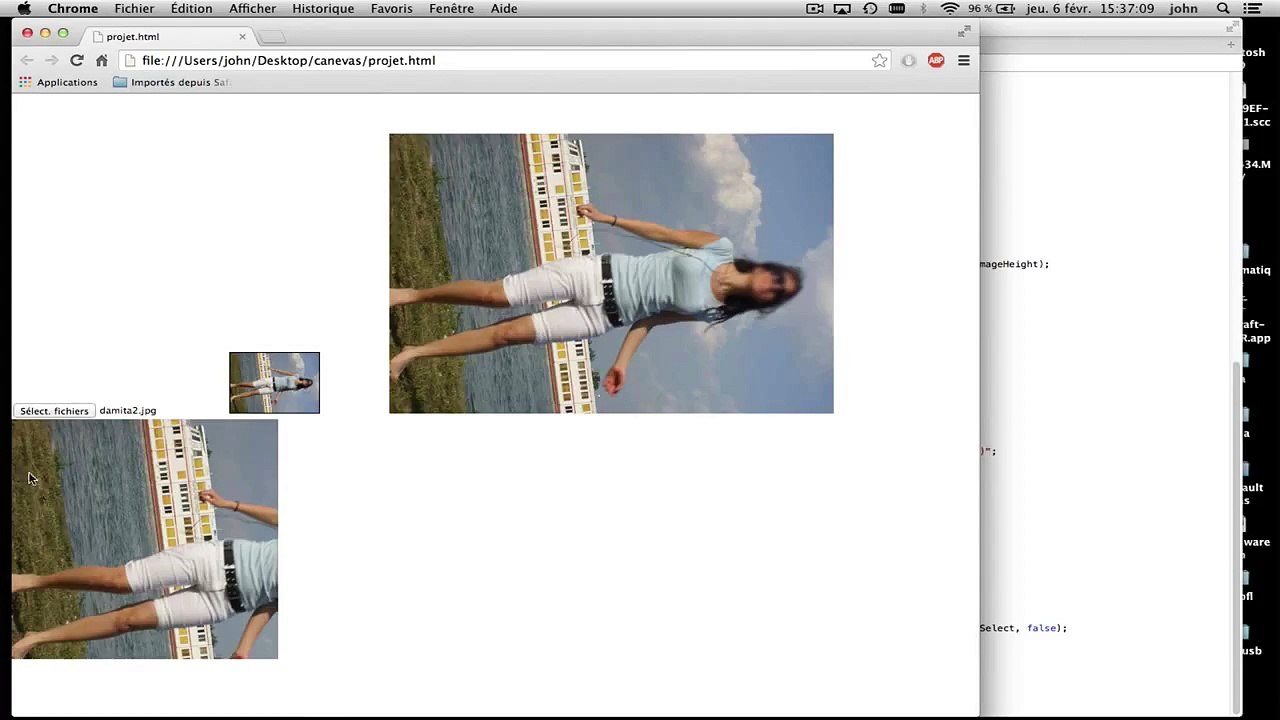The width and height of the screenshot is (1280, 720).
Task: Open the Fichier menu
Action: tap(134, 9)
